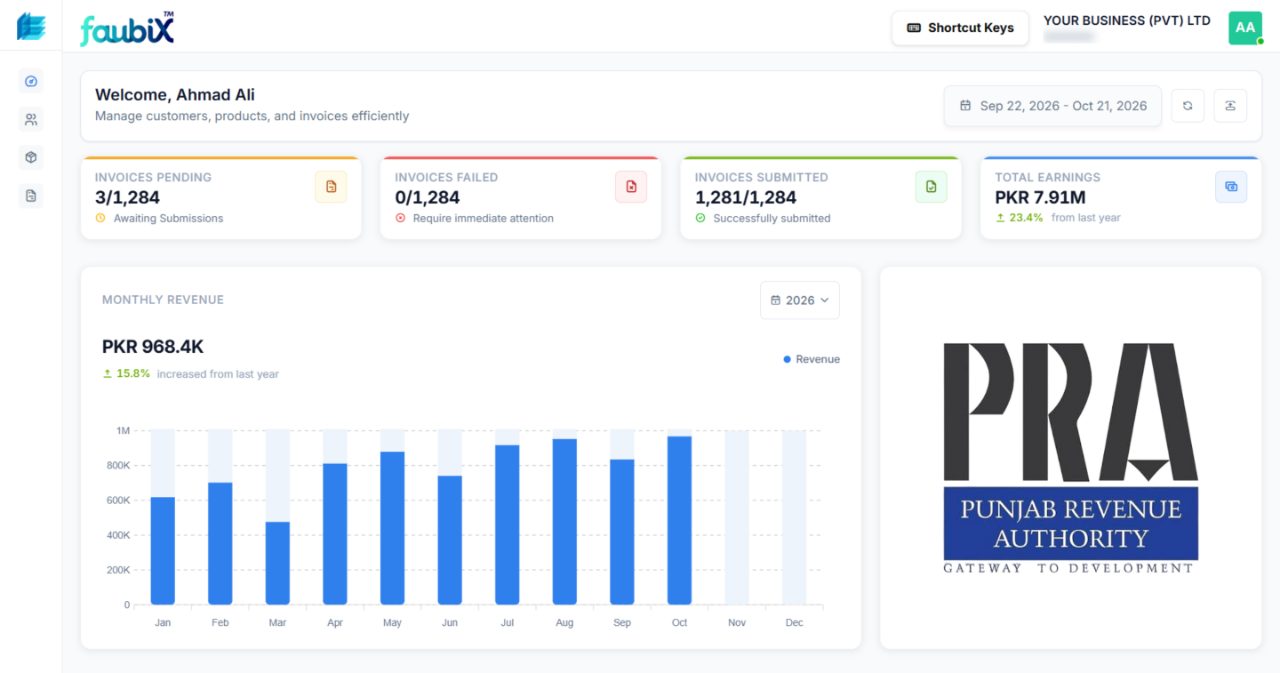Click the Aug revenue bar
The height and width of the screenshot is (673, 1280).
point(565,522)
